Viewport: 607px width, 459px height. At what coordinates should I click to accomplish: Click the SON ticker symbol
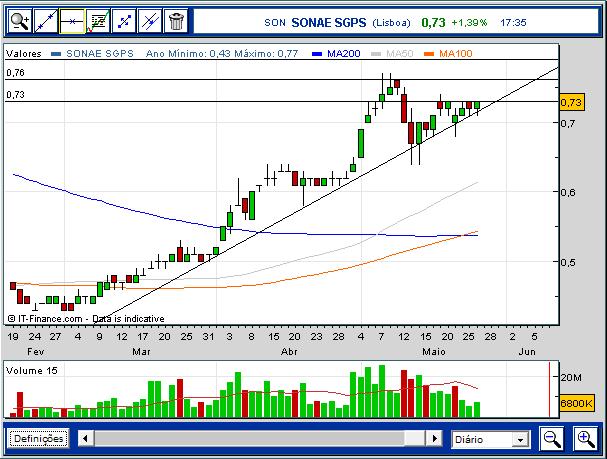pos(275,22)
